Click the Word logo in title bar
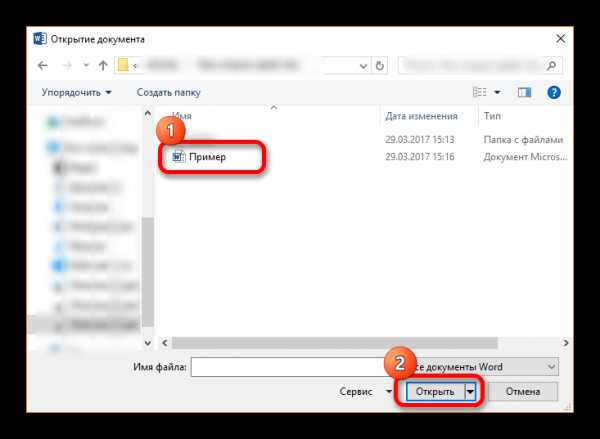Image resolution: width=600 pixels, height=439 pixels. pyautogui.click(x=40, y=39)
